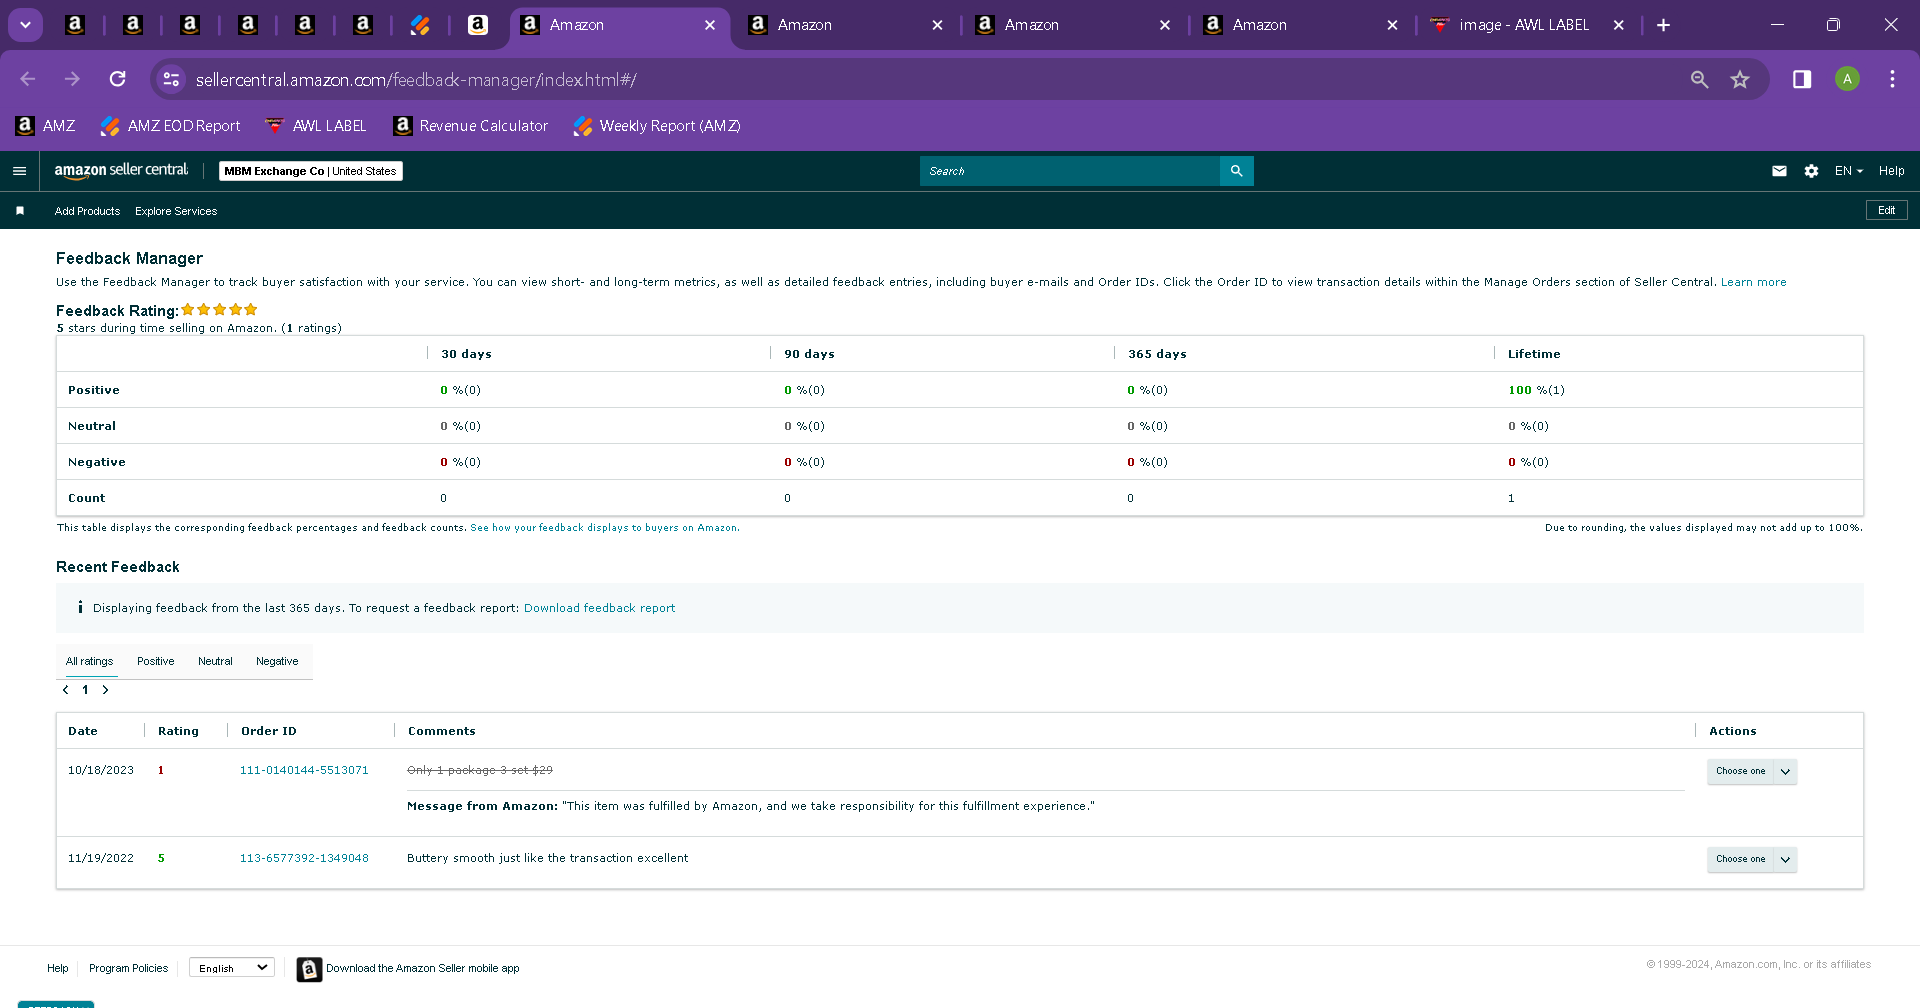
Task: Click See how your feedback displays link
Action: (x=605, y=528)
